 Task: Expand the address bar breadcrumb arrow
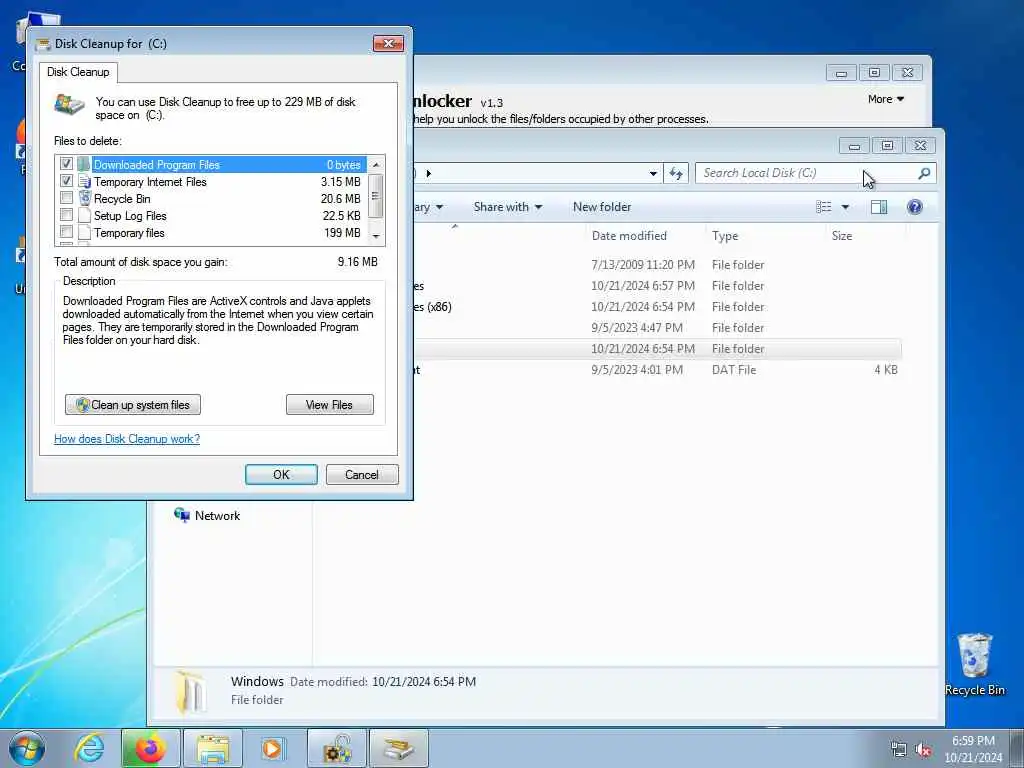(428, 173)
